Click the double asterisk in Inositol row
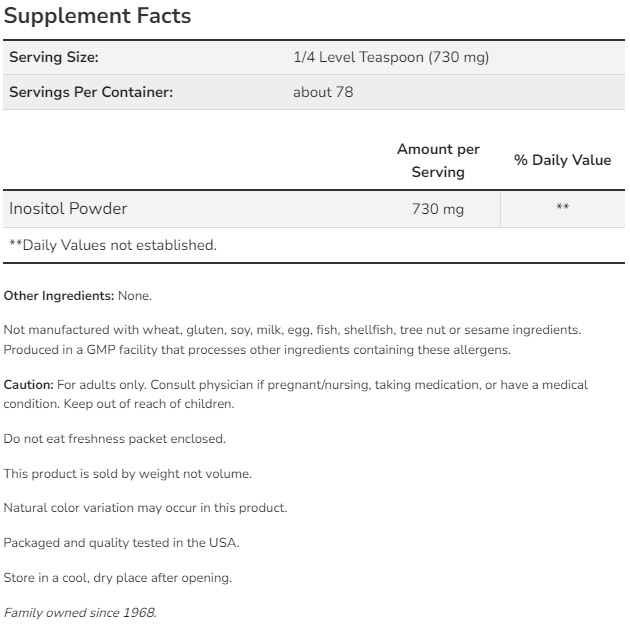The height and width of the screenshot is (624, 630). (563, 209)
